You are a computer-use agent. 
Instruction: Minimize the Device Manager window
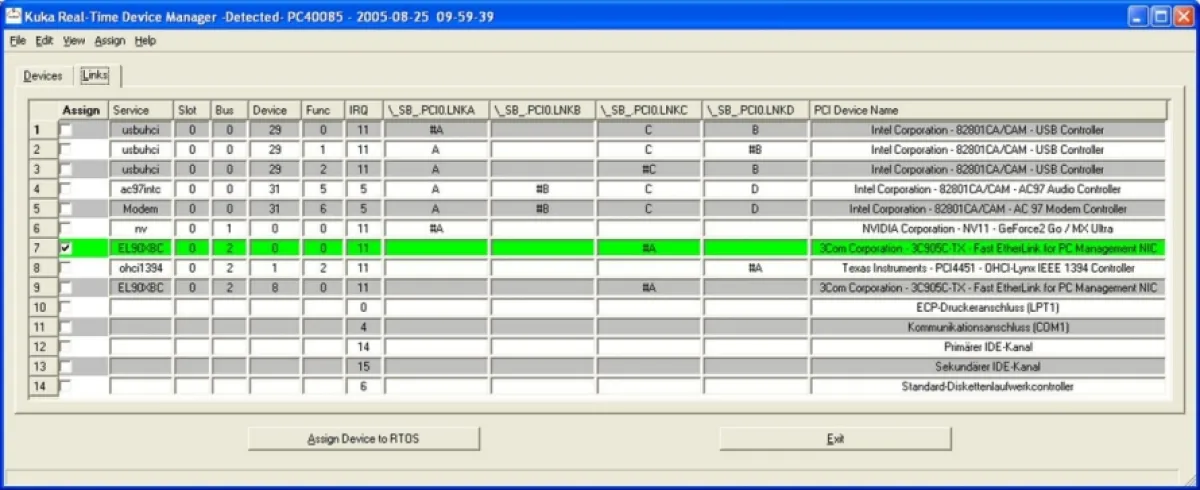[x=1138, y=16]
